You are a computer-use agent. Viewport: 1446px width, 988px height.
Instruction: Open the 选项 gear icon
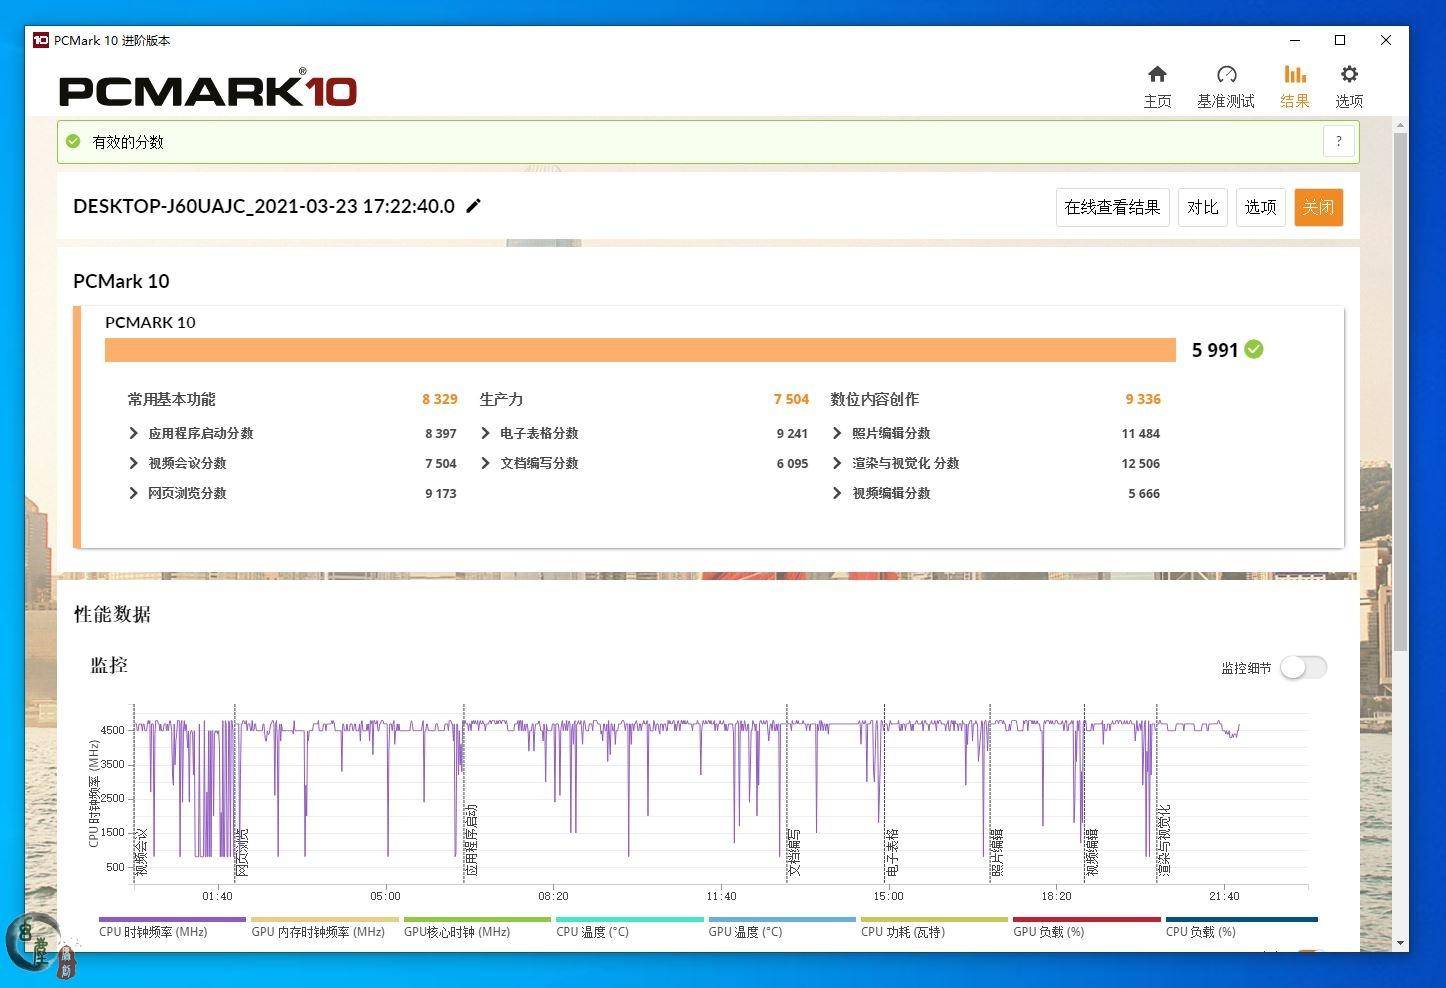(x=1349, y=74)
